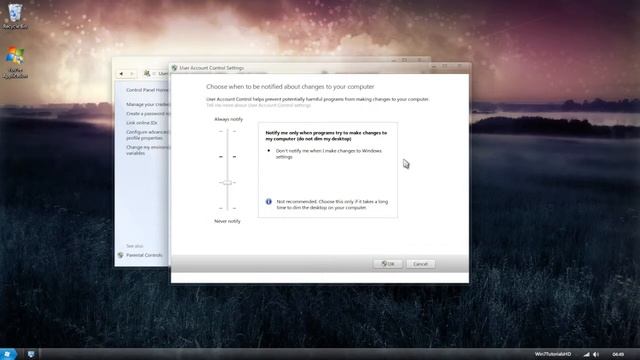Click the 'See also' label in the sidebar
This screenshot has height=360, width=640.
click(134, 246)
